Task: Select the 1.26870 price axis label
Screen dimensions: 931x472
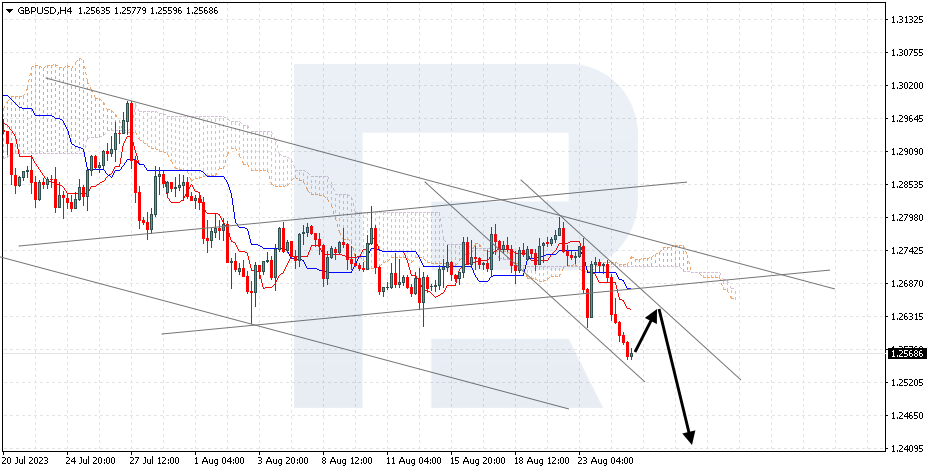Action: [905, 283]
